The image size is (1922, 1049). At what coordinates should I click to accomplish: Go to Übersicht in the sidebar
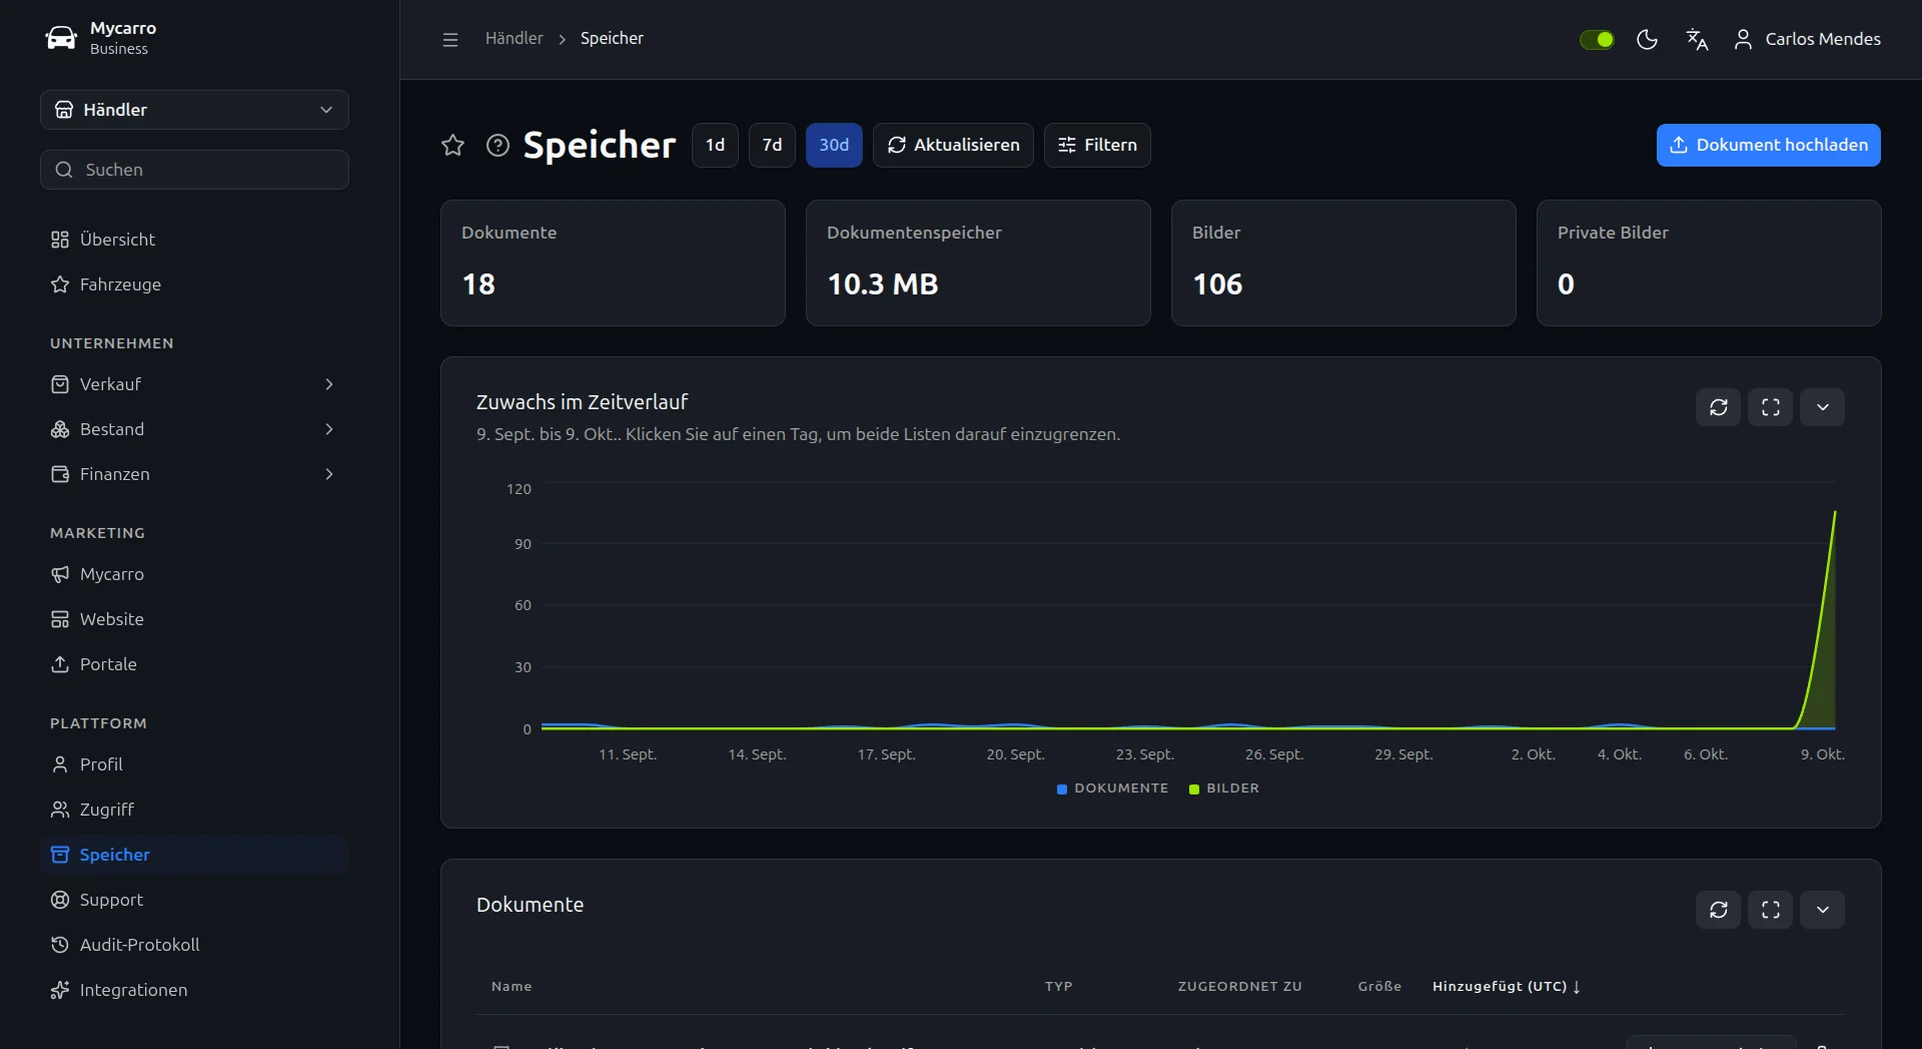click(194, 239)
